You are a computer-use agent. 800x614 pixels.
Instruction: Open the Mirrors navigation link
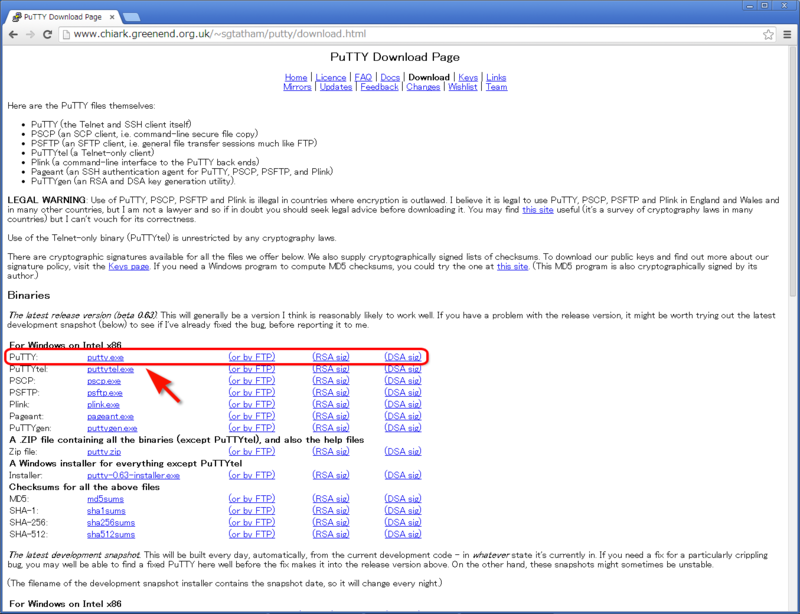pyautogui.click(x=297, y=87)
